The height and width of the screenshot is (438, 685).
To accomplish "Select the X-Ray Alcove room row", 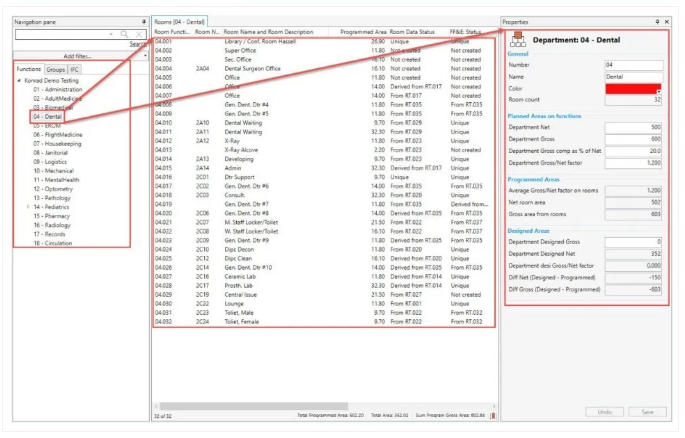I will tap(324, 150).
